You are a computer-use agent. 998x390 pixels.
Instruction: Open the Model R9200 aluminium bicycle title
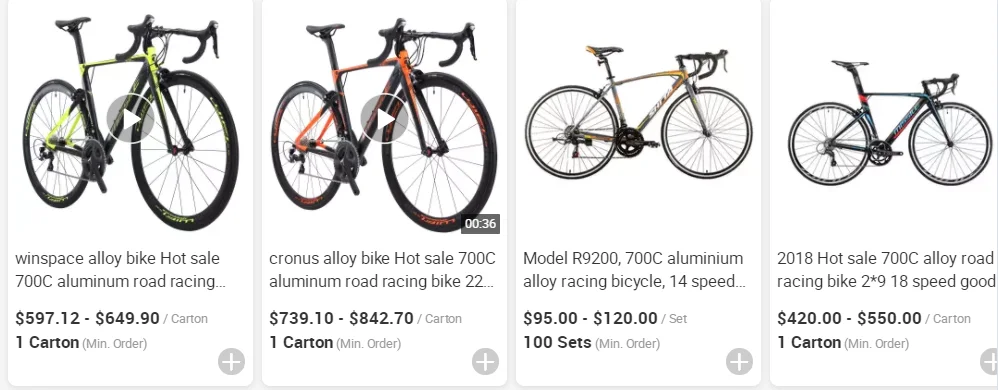pyautogui.click(x=635, y=270)
